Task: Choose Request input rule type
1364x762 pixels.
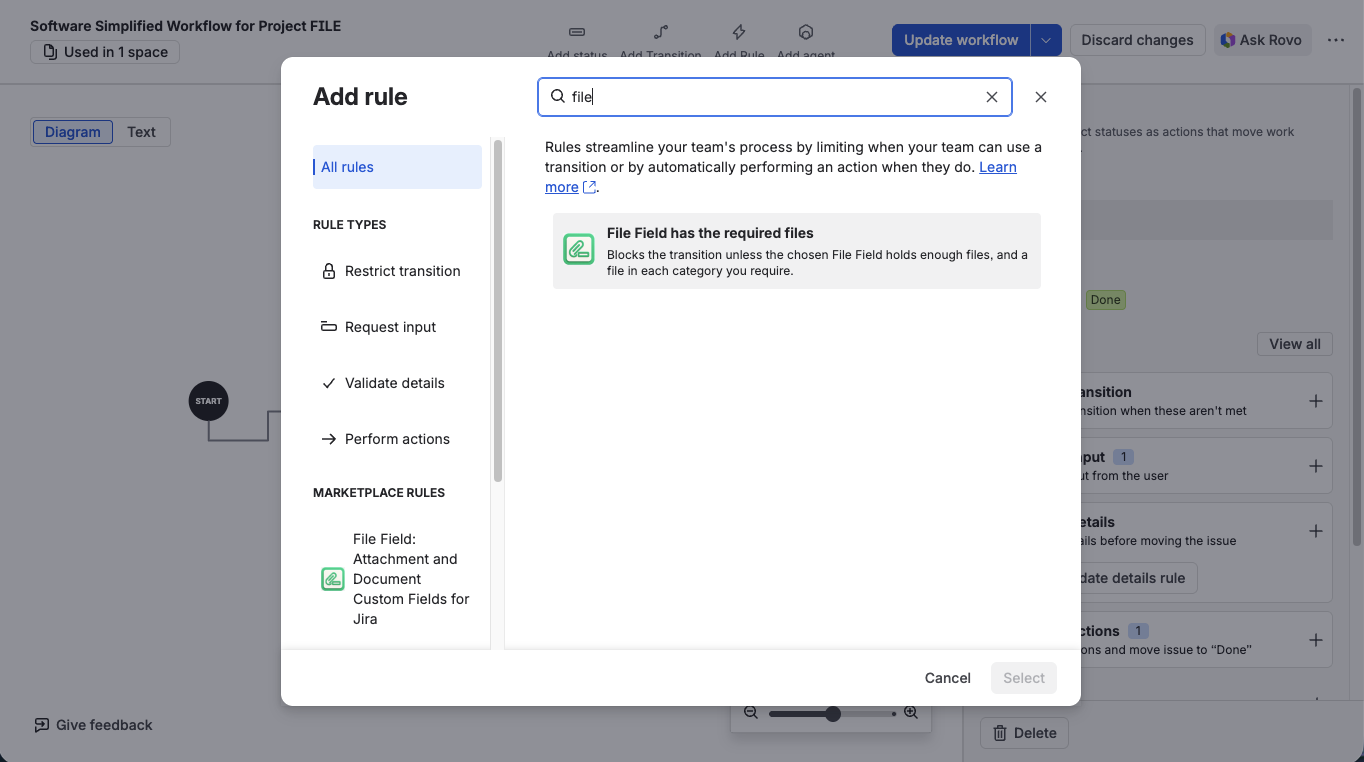Action: coord(397,327)
